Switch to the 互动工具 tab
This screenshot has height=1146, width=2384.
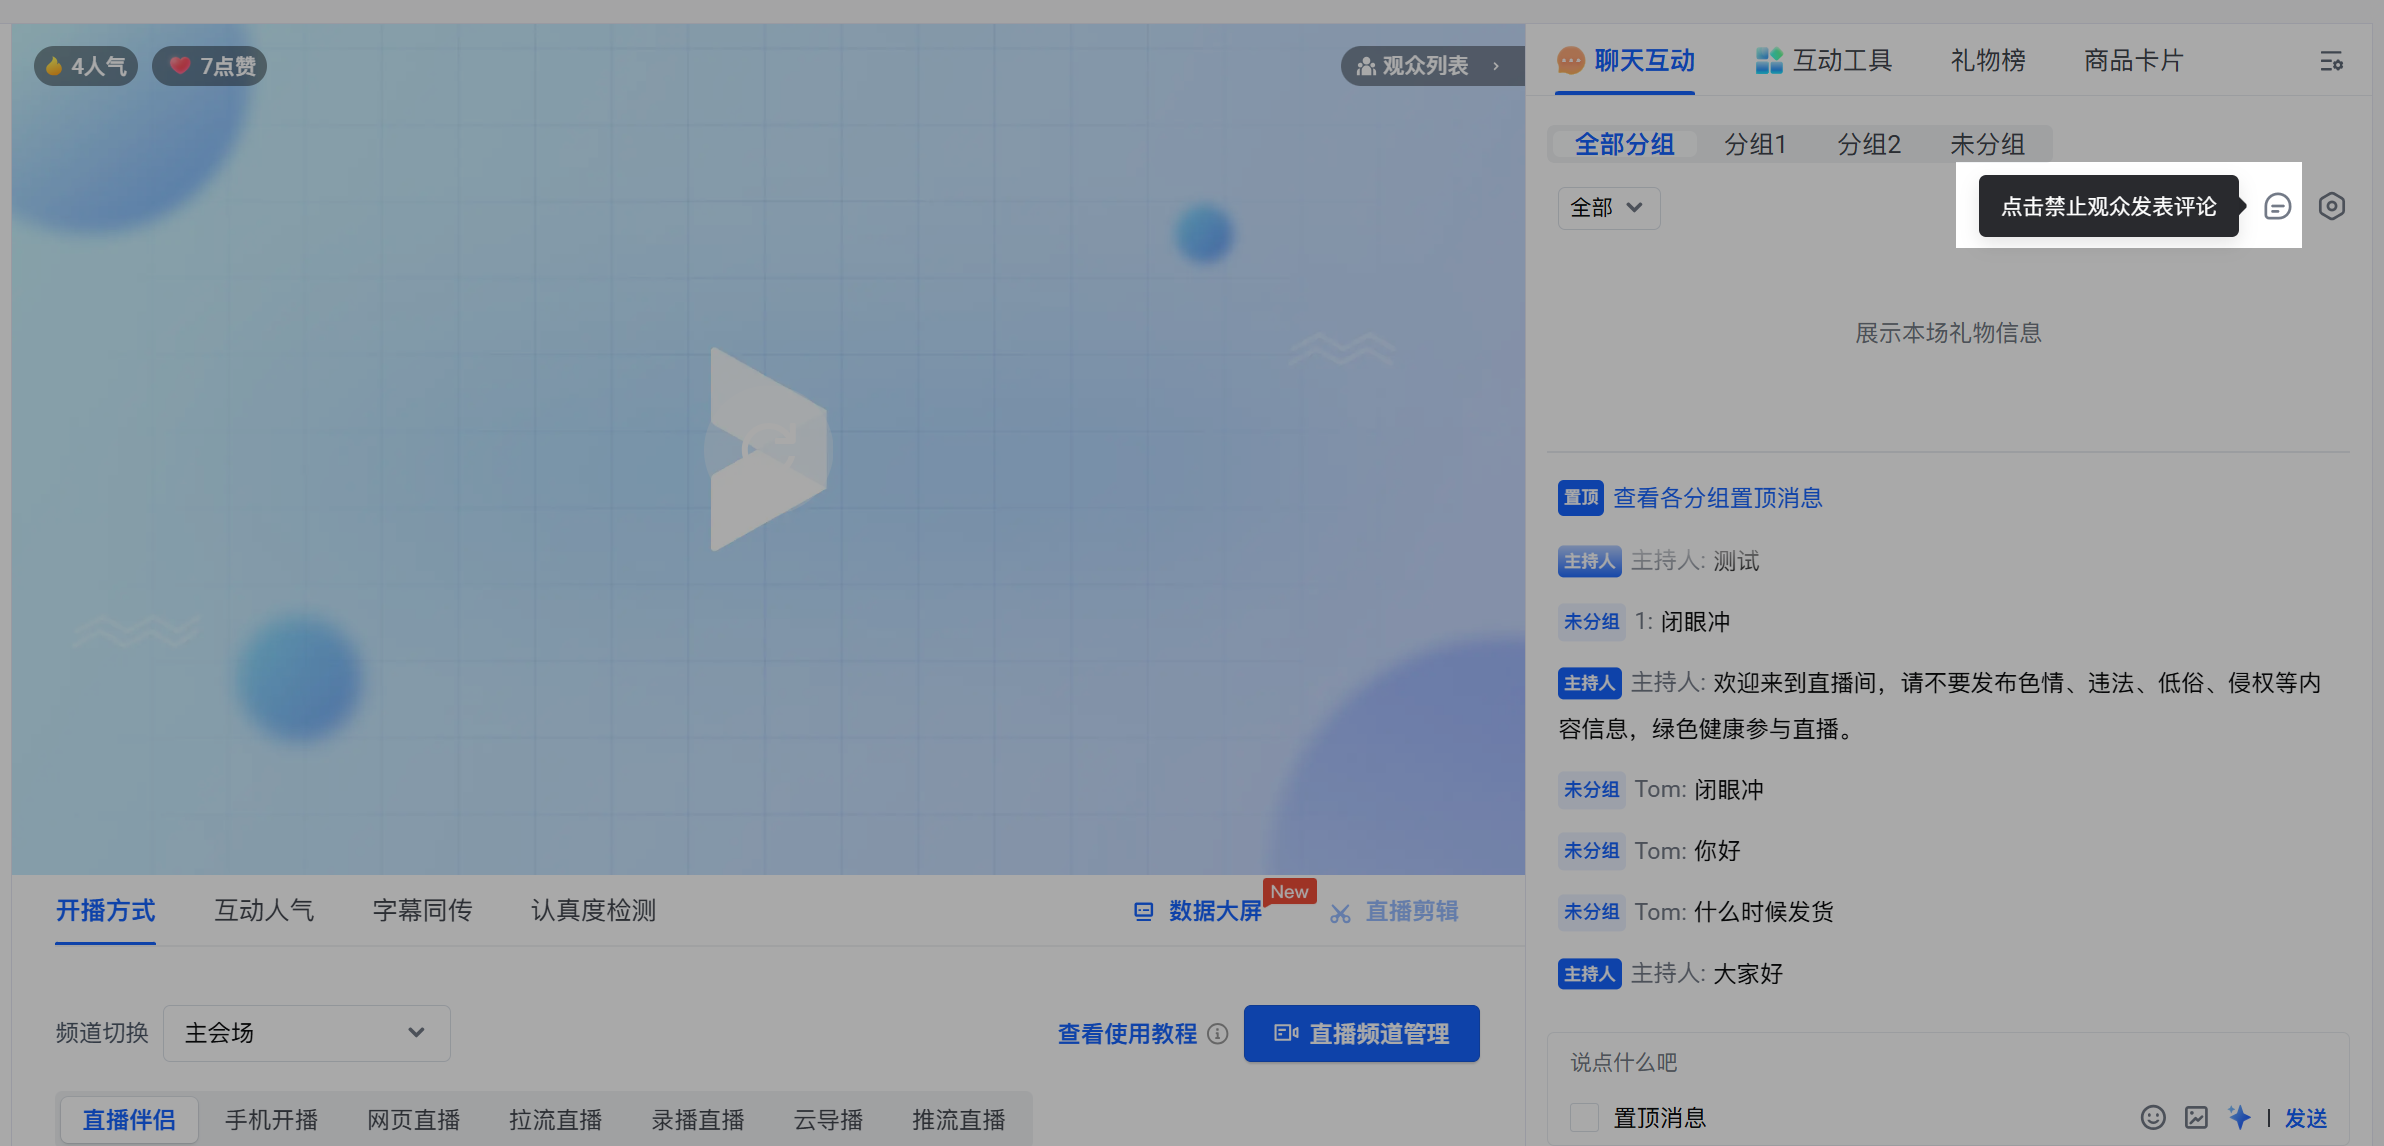(x=1824, y=61)
